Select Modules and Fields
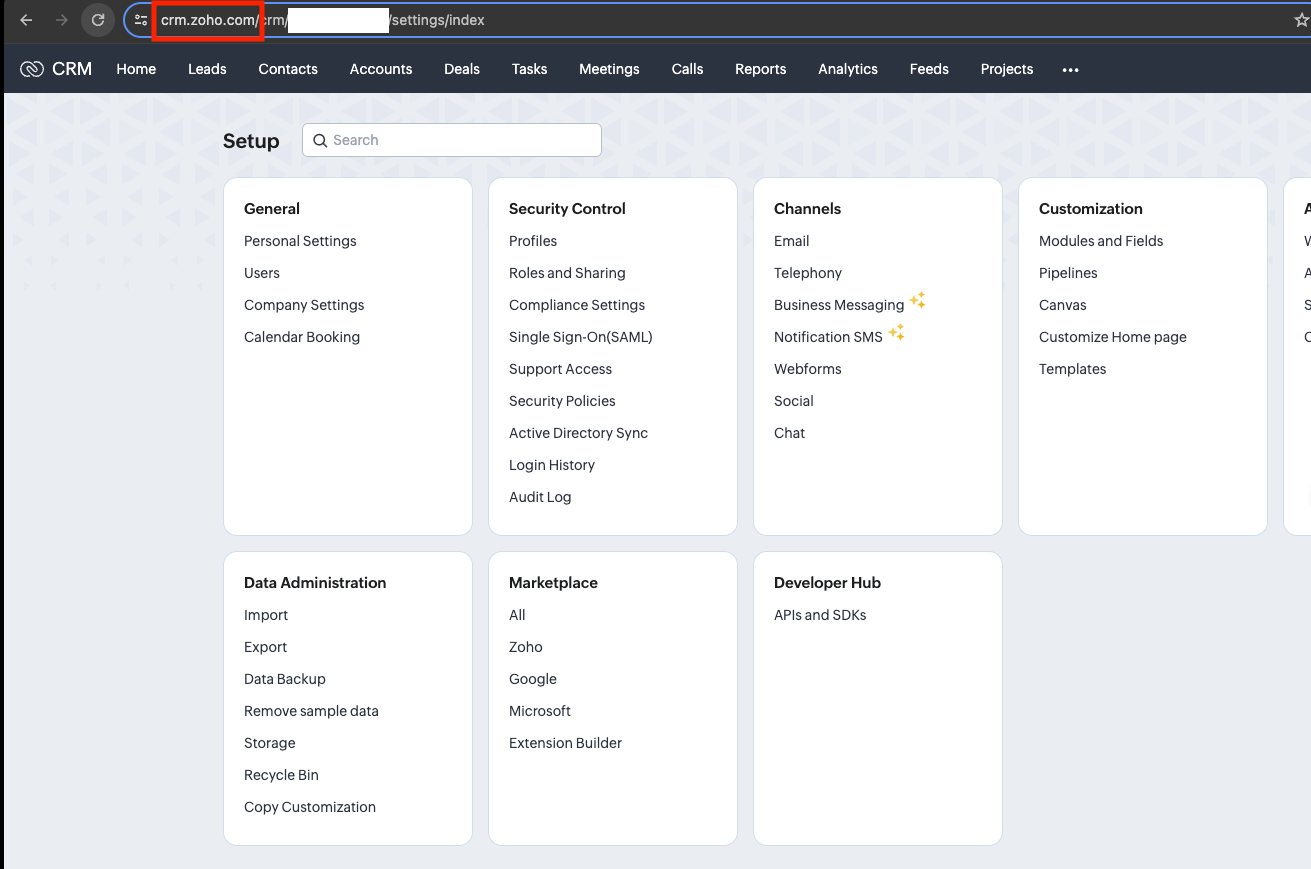 (x=1101, y=241)
